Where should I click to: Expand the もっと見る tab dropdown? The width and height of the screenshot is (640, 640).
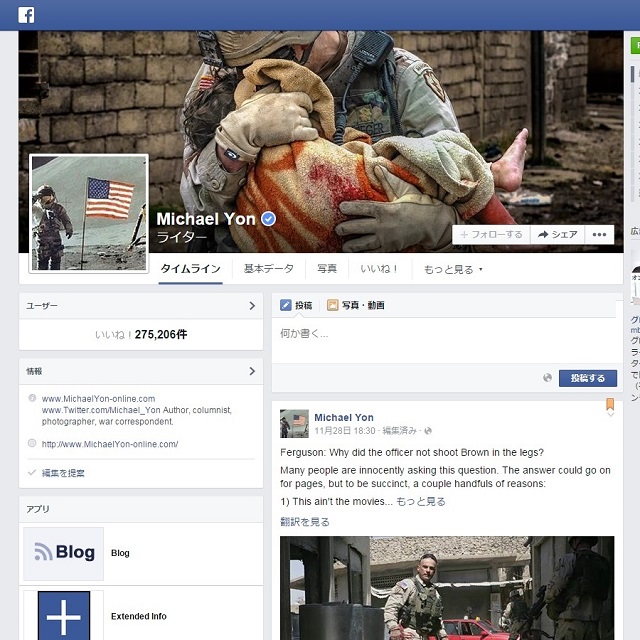coord(452,269)
